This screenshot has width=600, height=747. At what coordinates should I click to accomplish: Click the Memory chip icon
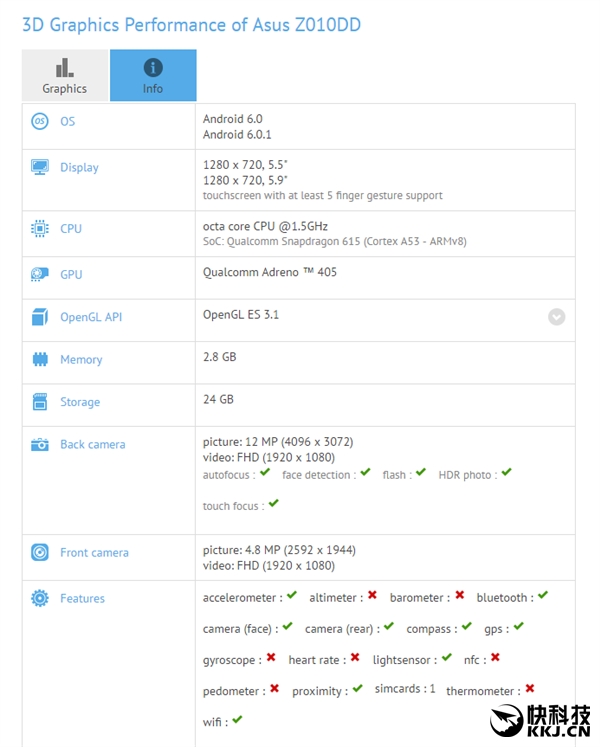coord(40,359)
